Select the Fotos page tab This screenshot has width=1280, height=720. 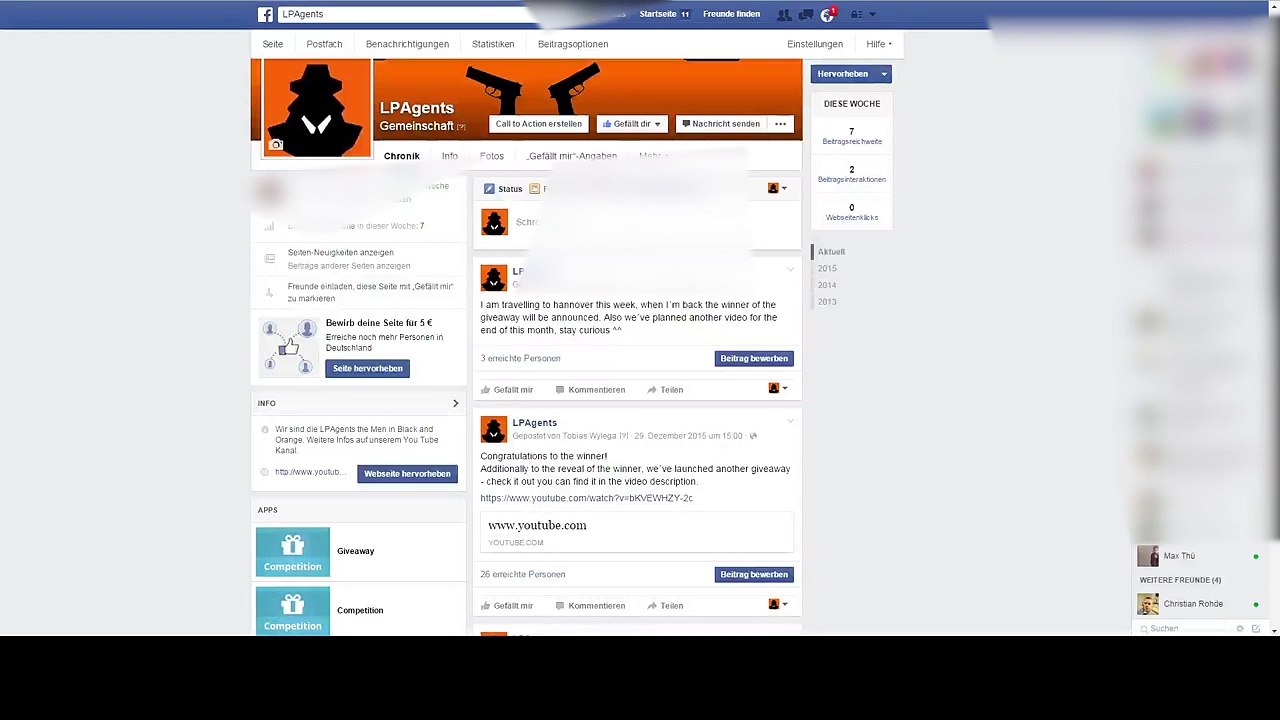tap(492, 156)
